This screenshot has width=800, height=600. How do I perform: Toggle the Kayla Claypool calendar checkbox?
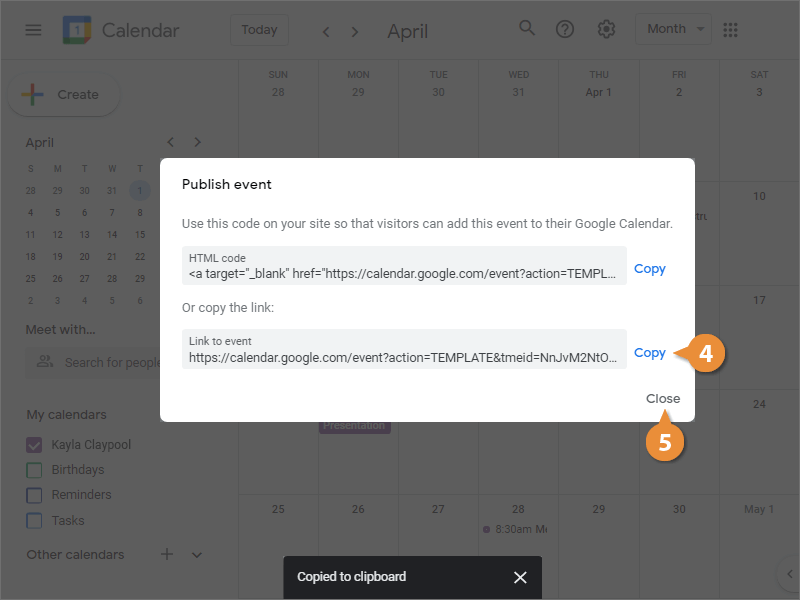tap(34, 444)
